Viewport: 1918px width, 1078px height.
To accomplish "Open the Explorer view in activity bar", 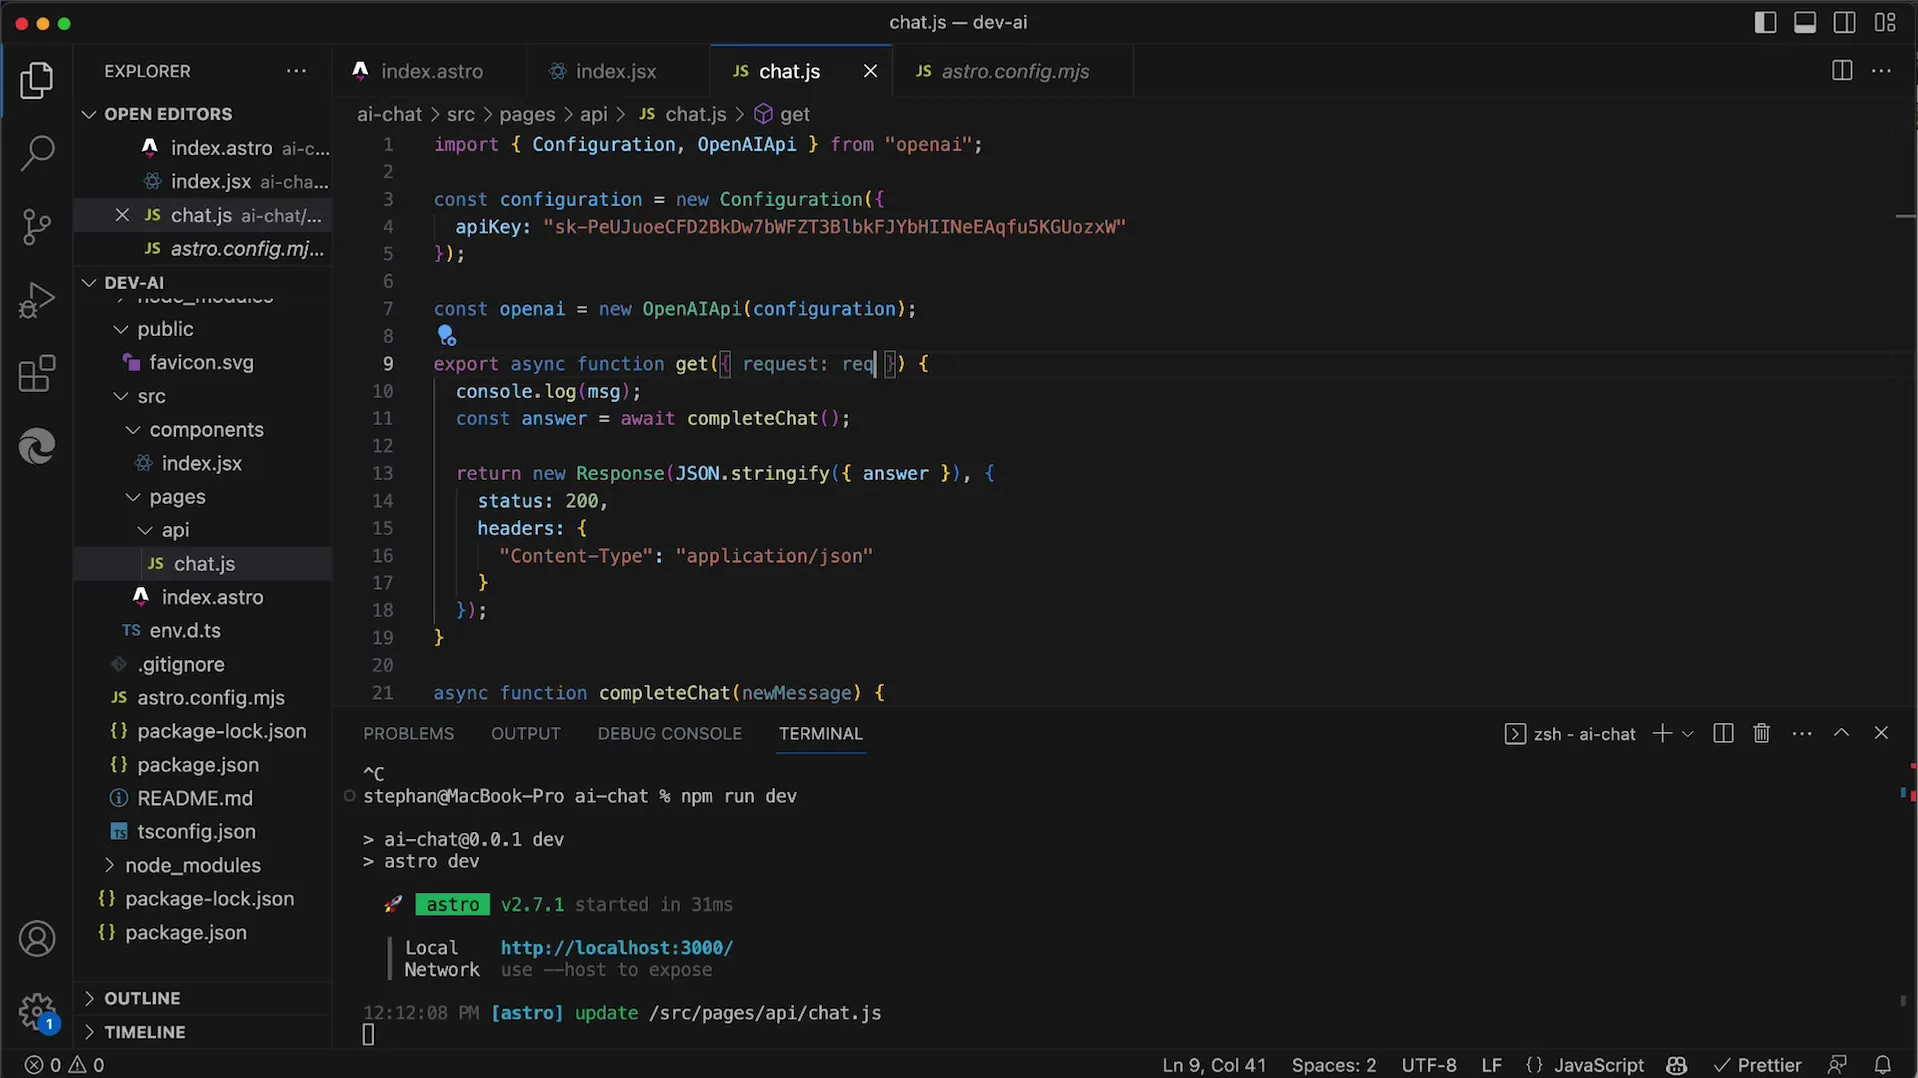I will point(37,81).
